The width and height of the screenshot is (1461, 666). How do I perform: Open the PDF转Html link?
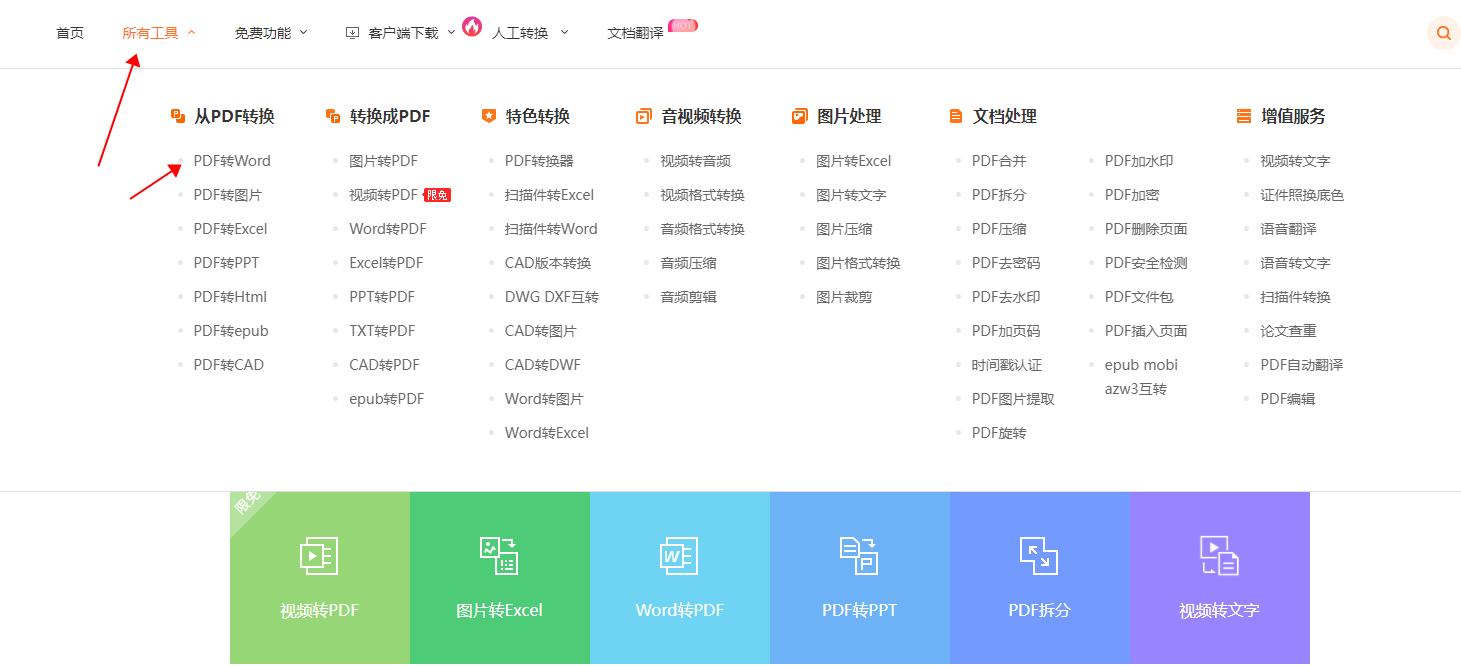pyautogui.click(x=230, y=297)
